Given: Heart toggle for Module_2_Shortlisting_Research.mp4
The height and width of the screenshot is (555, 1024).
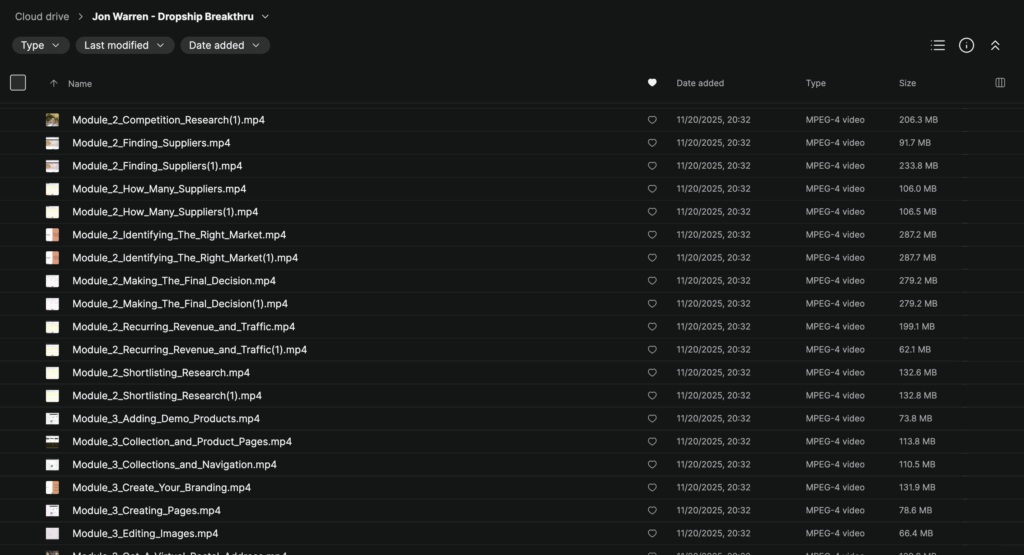Looking at the screenshot, I should 652,373.
